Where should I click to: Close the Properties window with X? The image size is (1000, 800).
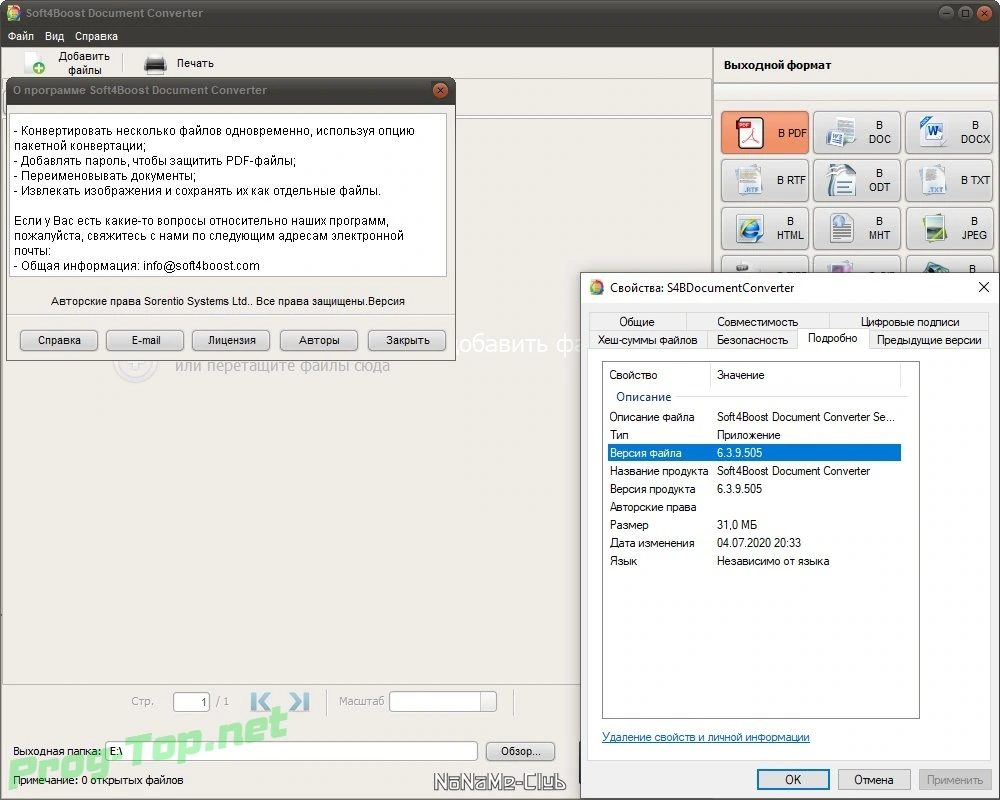coord(983,288)
